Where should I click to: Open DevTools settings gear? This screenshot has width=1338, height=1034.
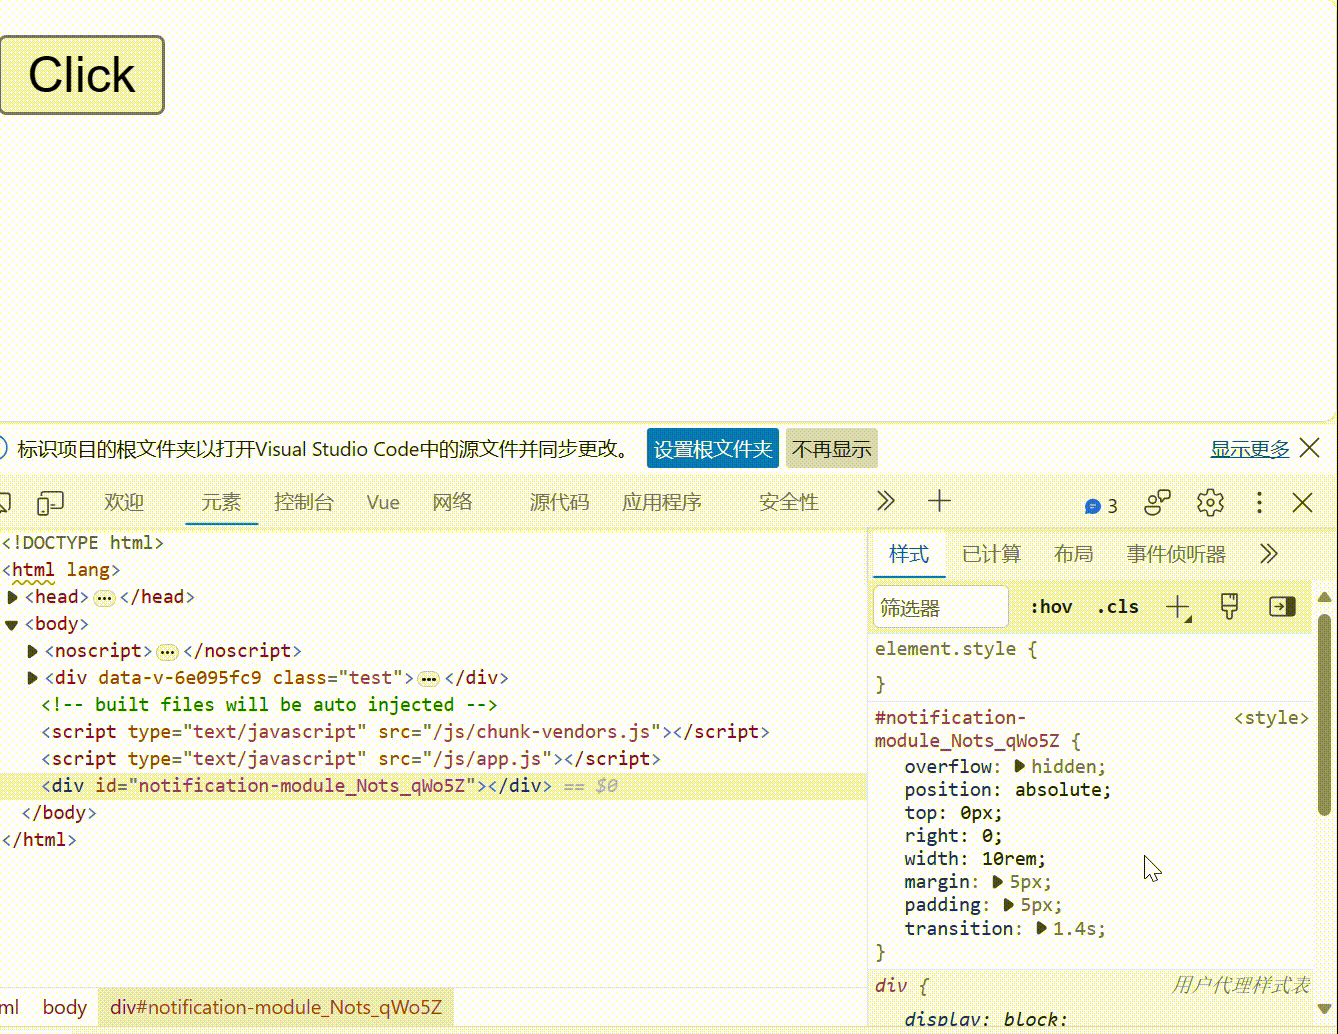click(x=1210, y=502)
